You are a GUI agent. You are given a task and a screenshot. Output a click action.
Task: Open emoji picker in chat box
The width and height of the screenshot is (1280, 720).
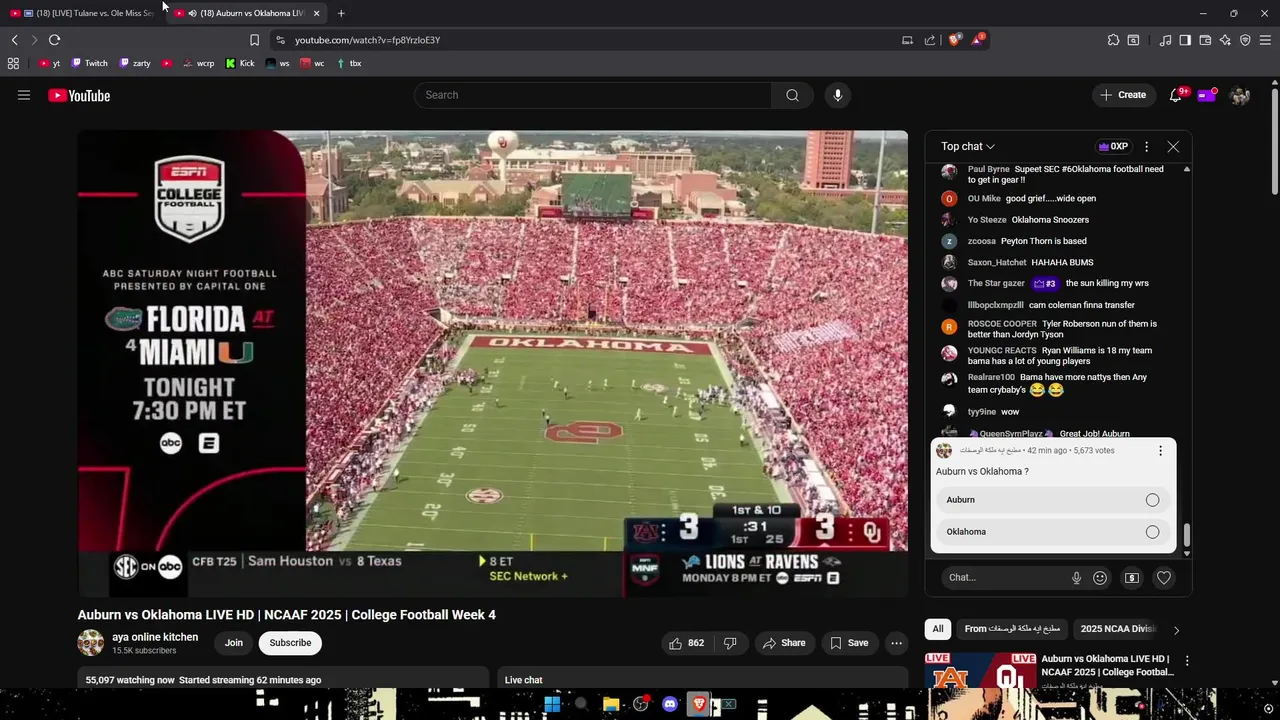(1100, 577)
